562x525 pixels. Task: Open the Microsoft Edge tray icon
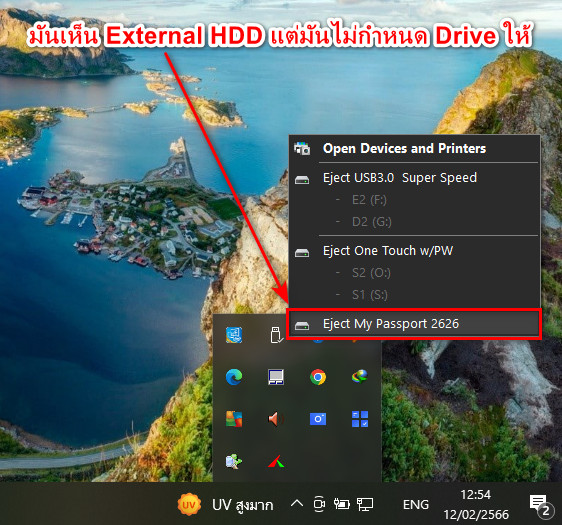234,377
